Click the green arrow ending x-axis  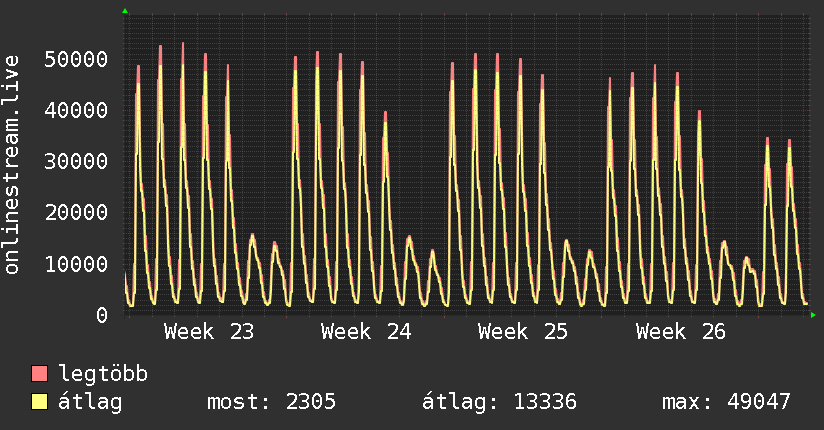pyautogui.click(x=813, y=315)
